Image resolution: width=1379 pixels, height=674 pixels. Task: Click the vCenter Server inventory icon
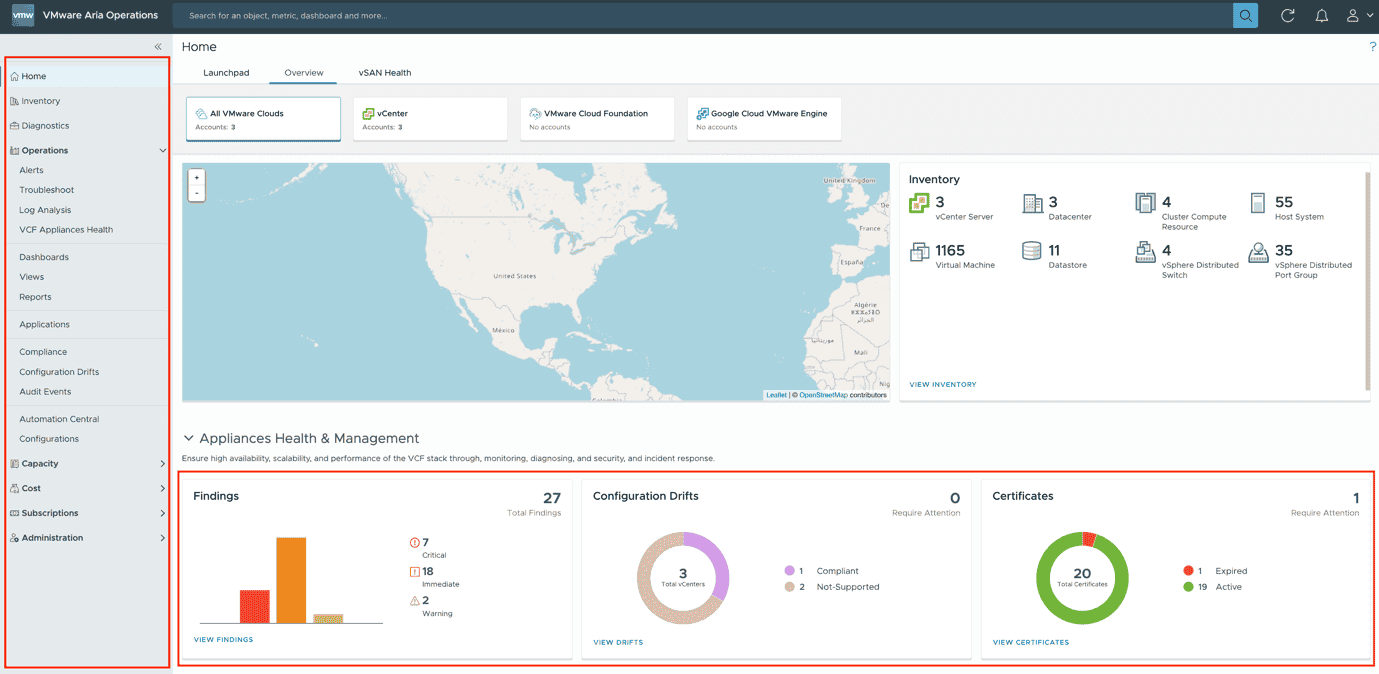[920, 205]
